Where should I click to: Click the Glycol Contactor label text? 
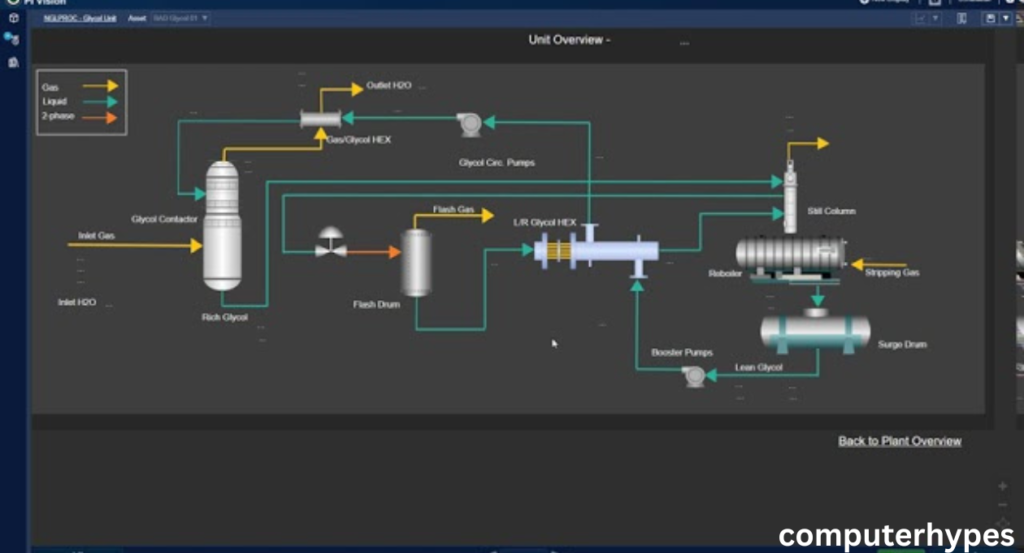[x=164, y=219]
